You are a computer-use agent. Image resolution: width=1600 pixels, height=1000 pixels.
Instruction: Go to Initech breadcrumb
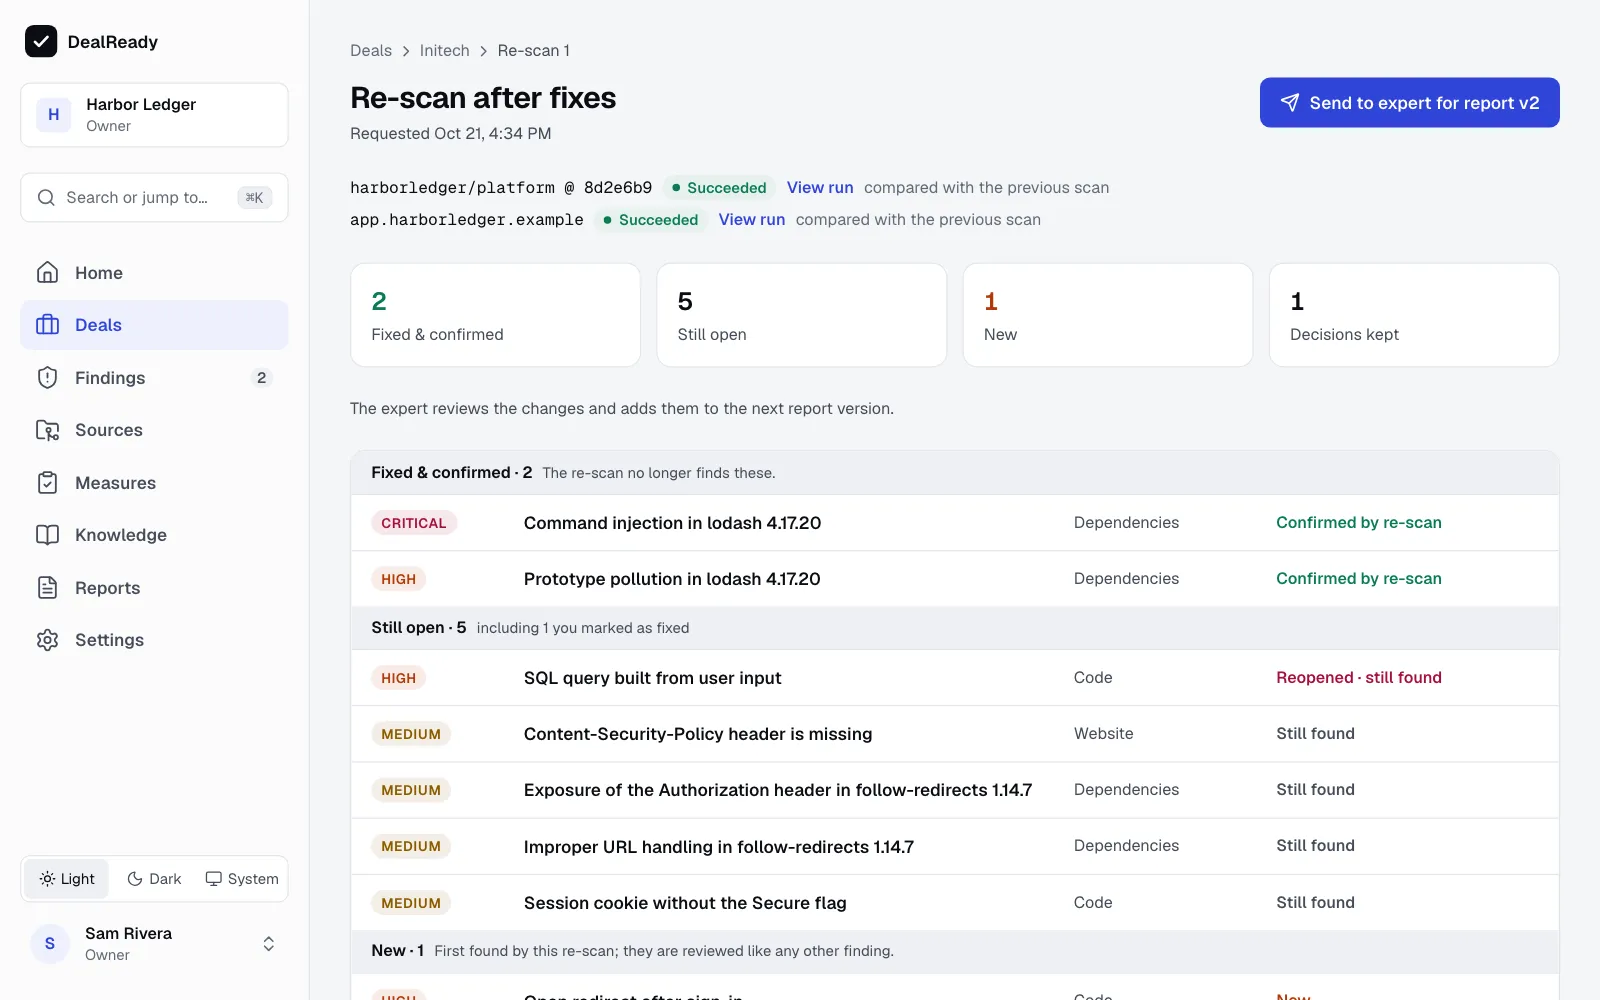pyautogui.click(x=444, y=50)
